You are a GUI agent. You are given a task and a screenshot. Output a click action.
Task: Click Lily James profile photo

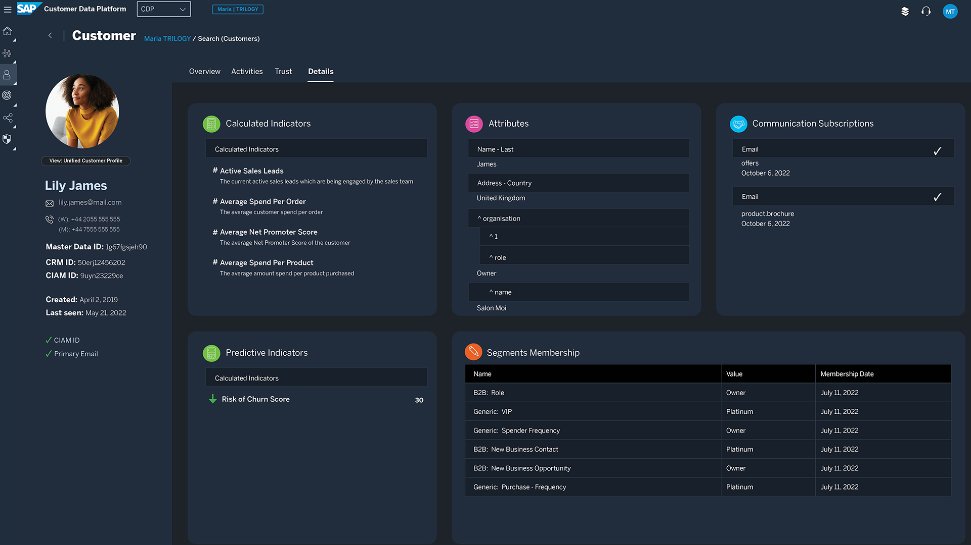[82, 111]
